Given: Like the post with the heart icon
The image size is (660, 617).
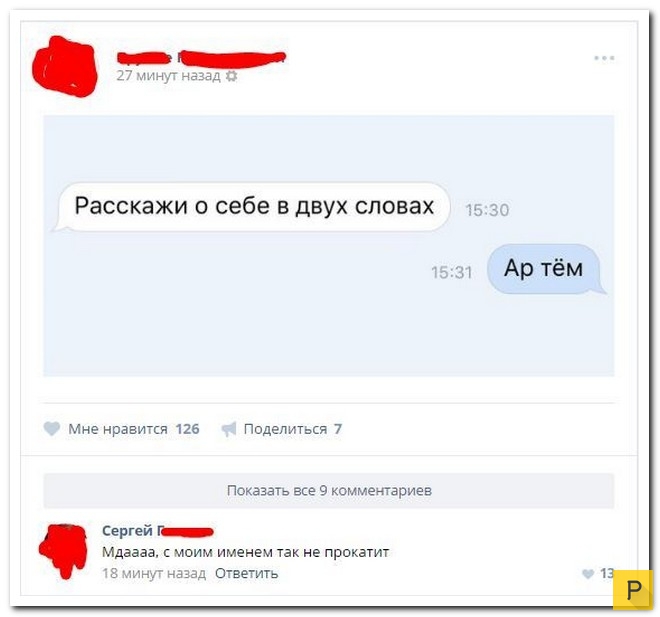Looking at the screenshot, I should 52,429.
